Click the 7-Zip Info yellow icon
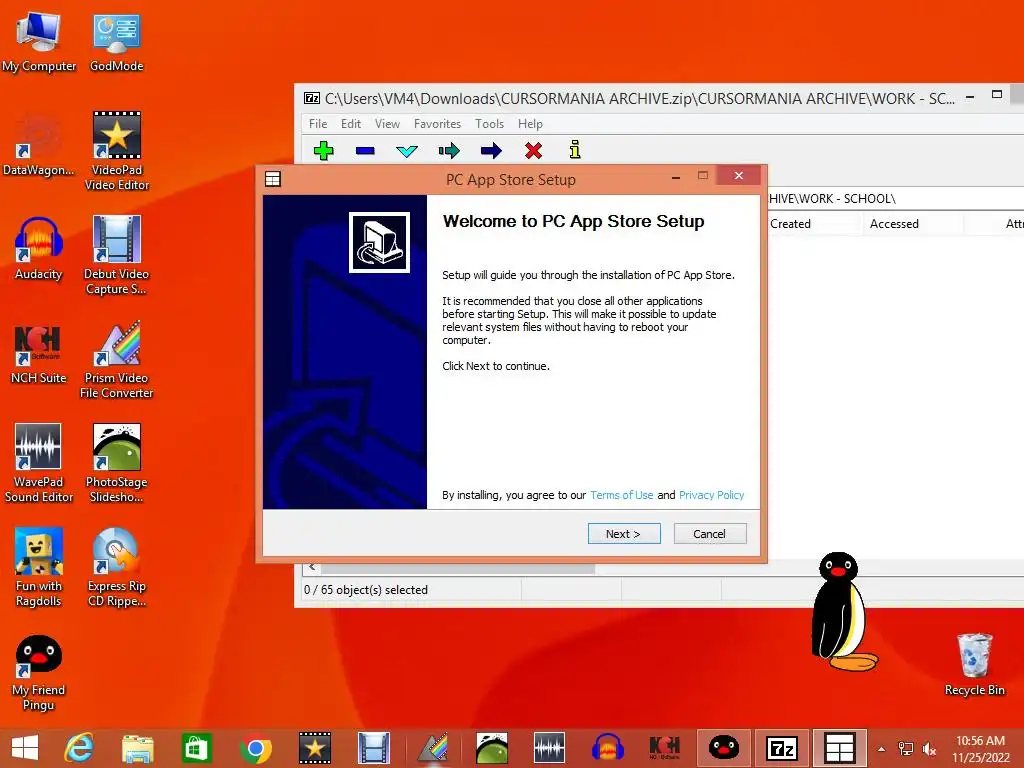Viewport: 1024px width, 768px height. pyautogui.click(x=575, y=150)
